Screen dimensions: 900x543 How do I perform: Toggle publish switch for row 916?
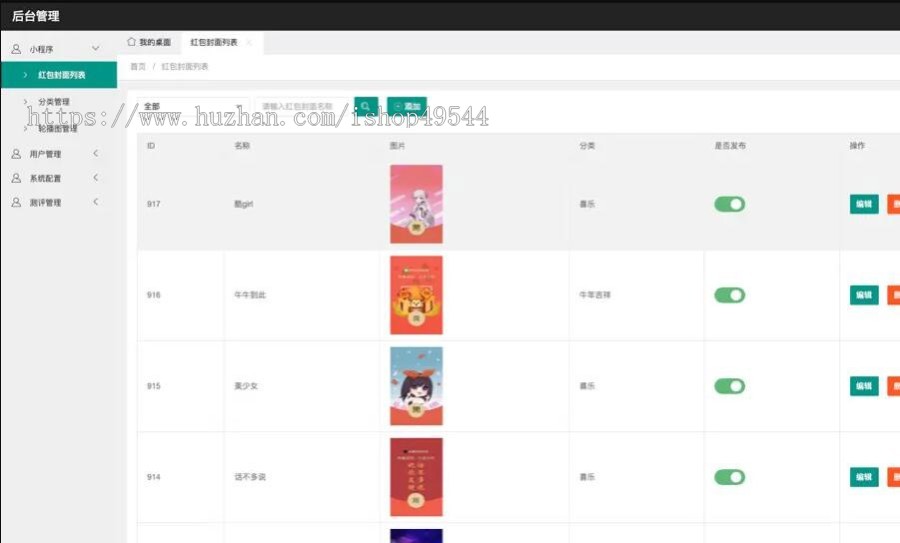point(730,295)
